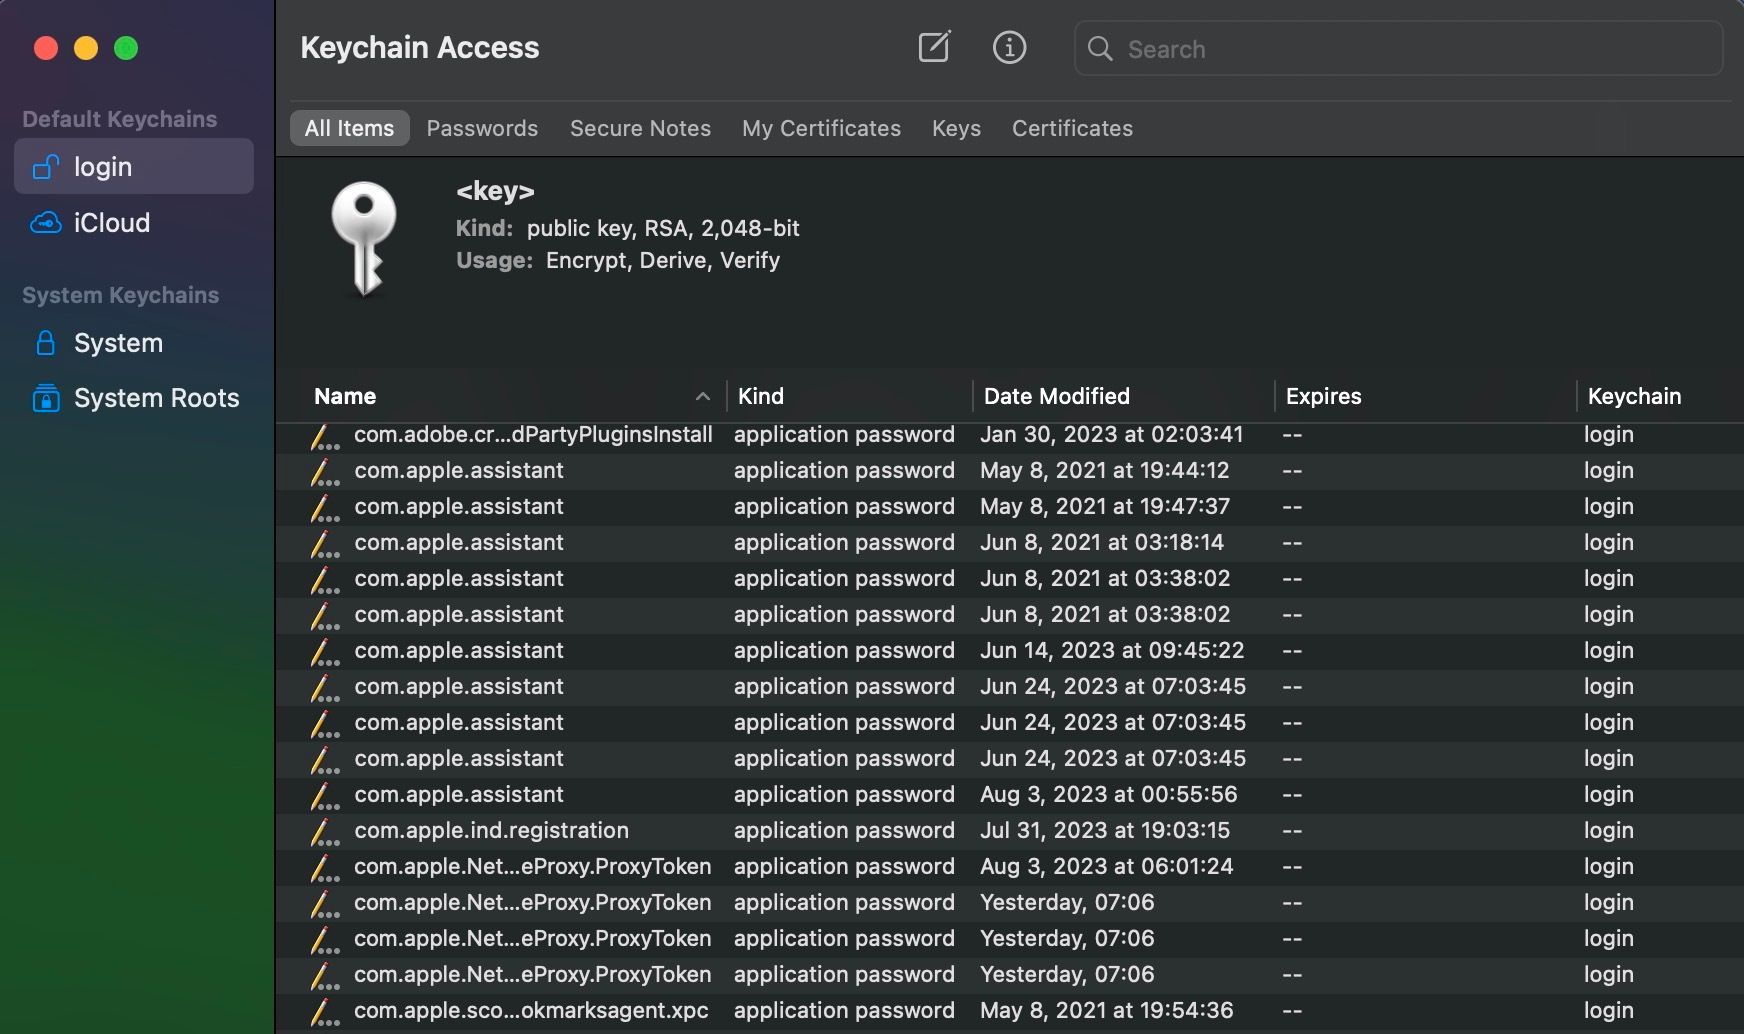The image size is (1744, 1034).
Task: Click the compose new keychain item icon
Action: (x=934, y=47)
